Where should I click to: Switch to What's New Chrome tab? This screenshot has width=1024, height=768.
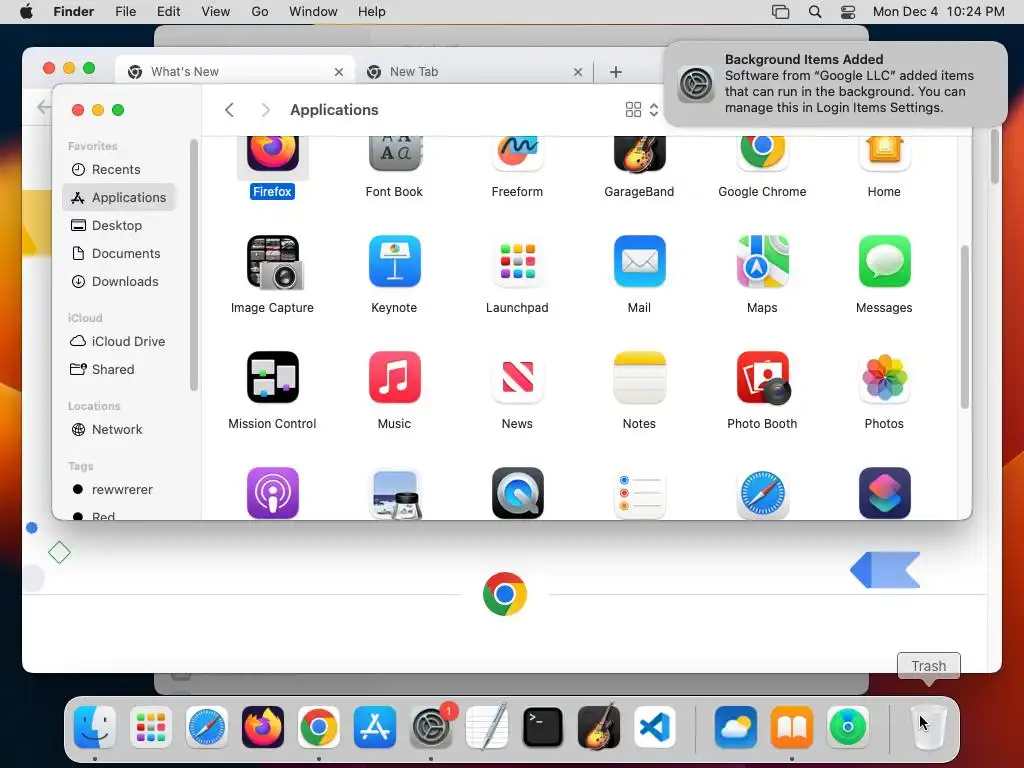[234, 72]
